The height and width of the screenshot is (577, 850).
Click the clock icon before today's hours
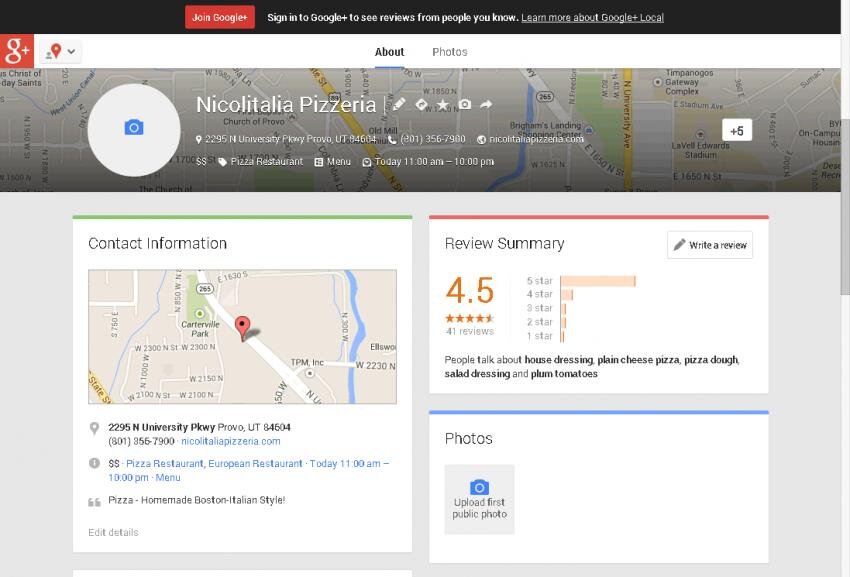click(366, 162)
